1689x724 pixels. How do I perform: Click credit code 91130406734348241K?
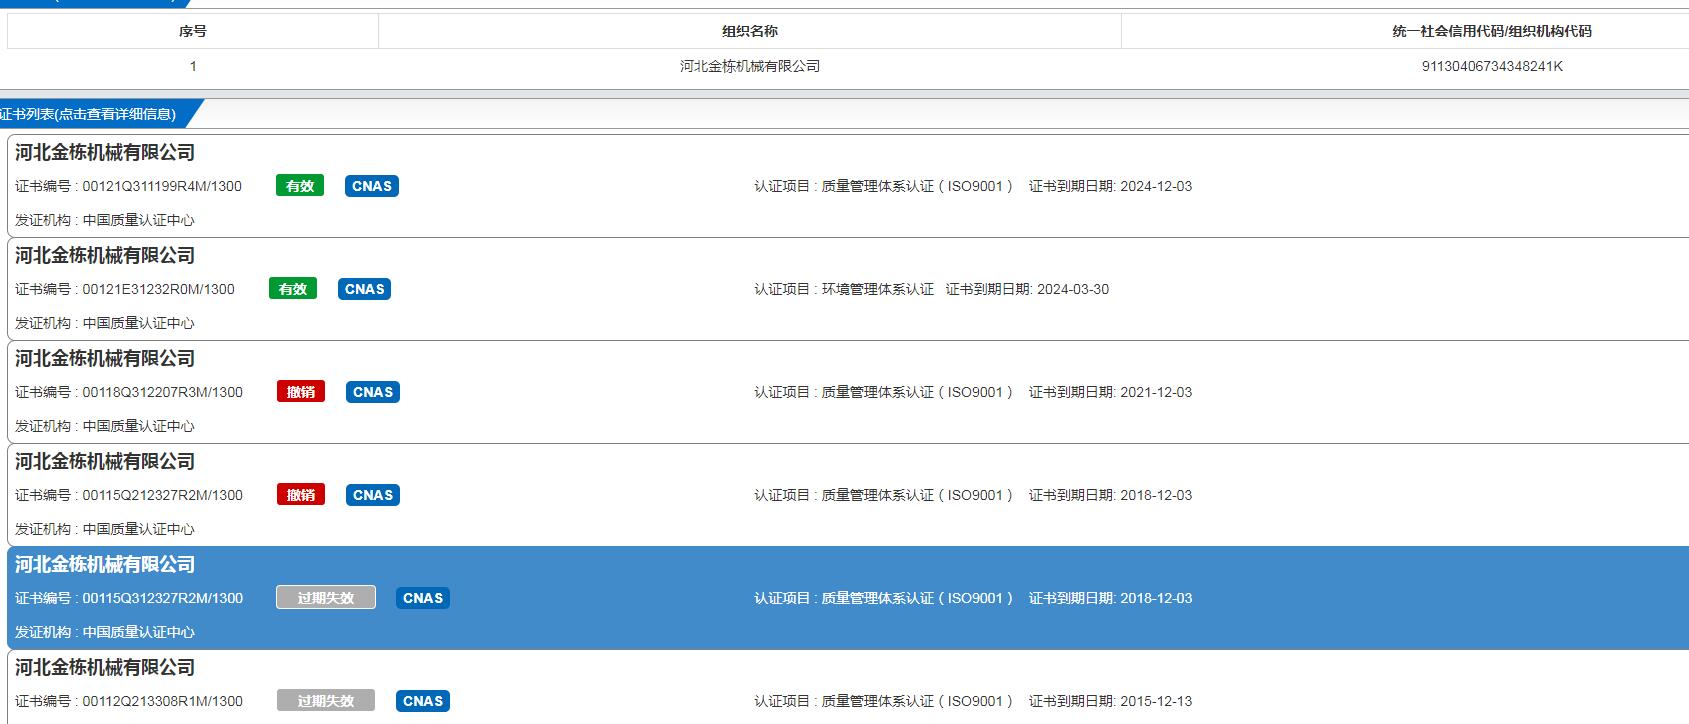point(1492,66)
